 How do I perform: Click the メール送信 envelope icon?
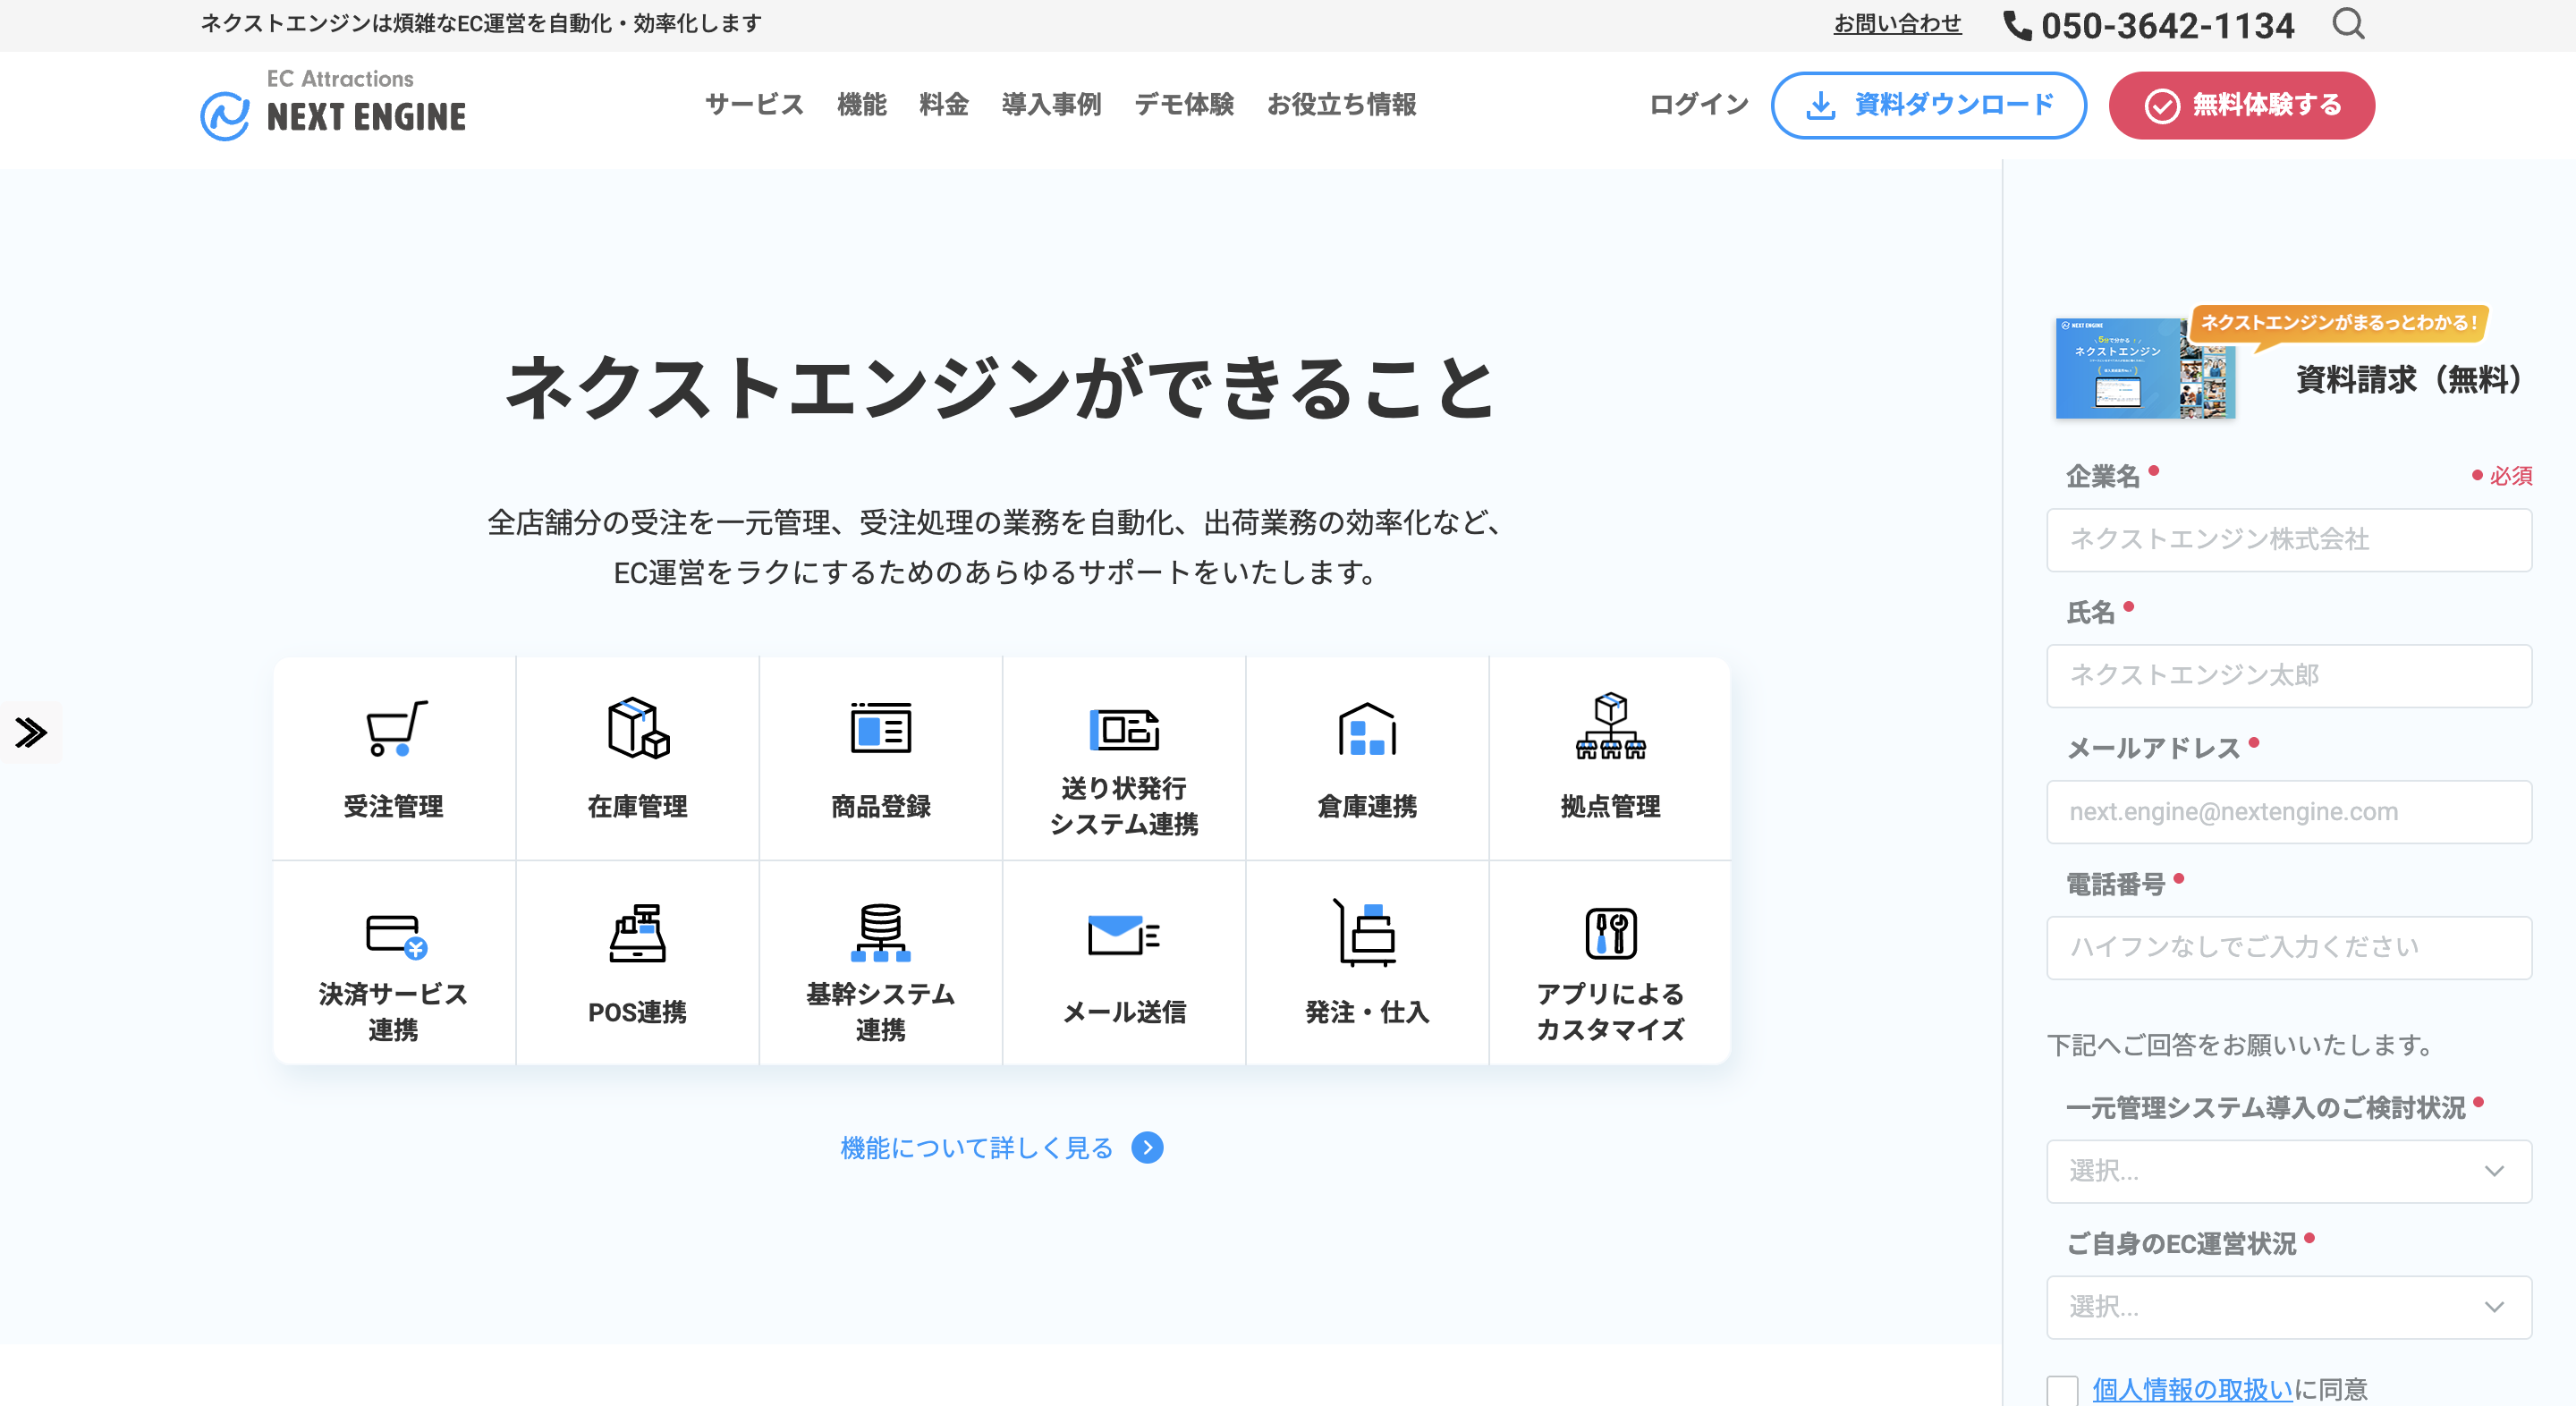tap(1123, 934)
